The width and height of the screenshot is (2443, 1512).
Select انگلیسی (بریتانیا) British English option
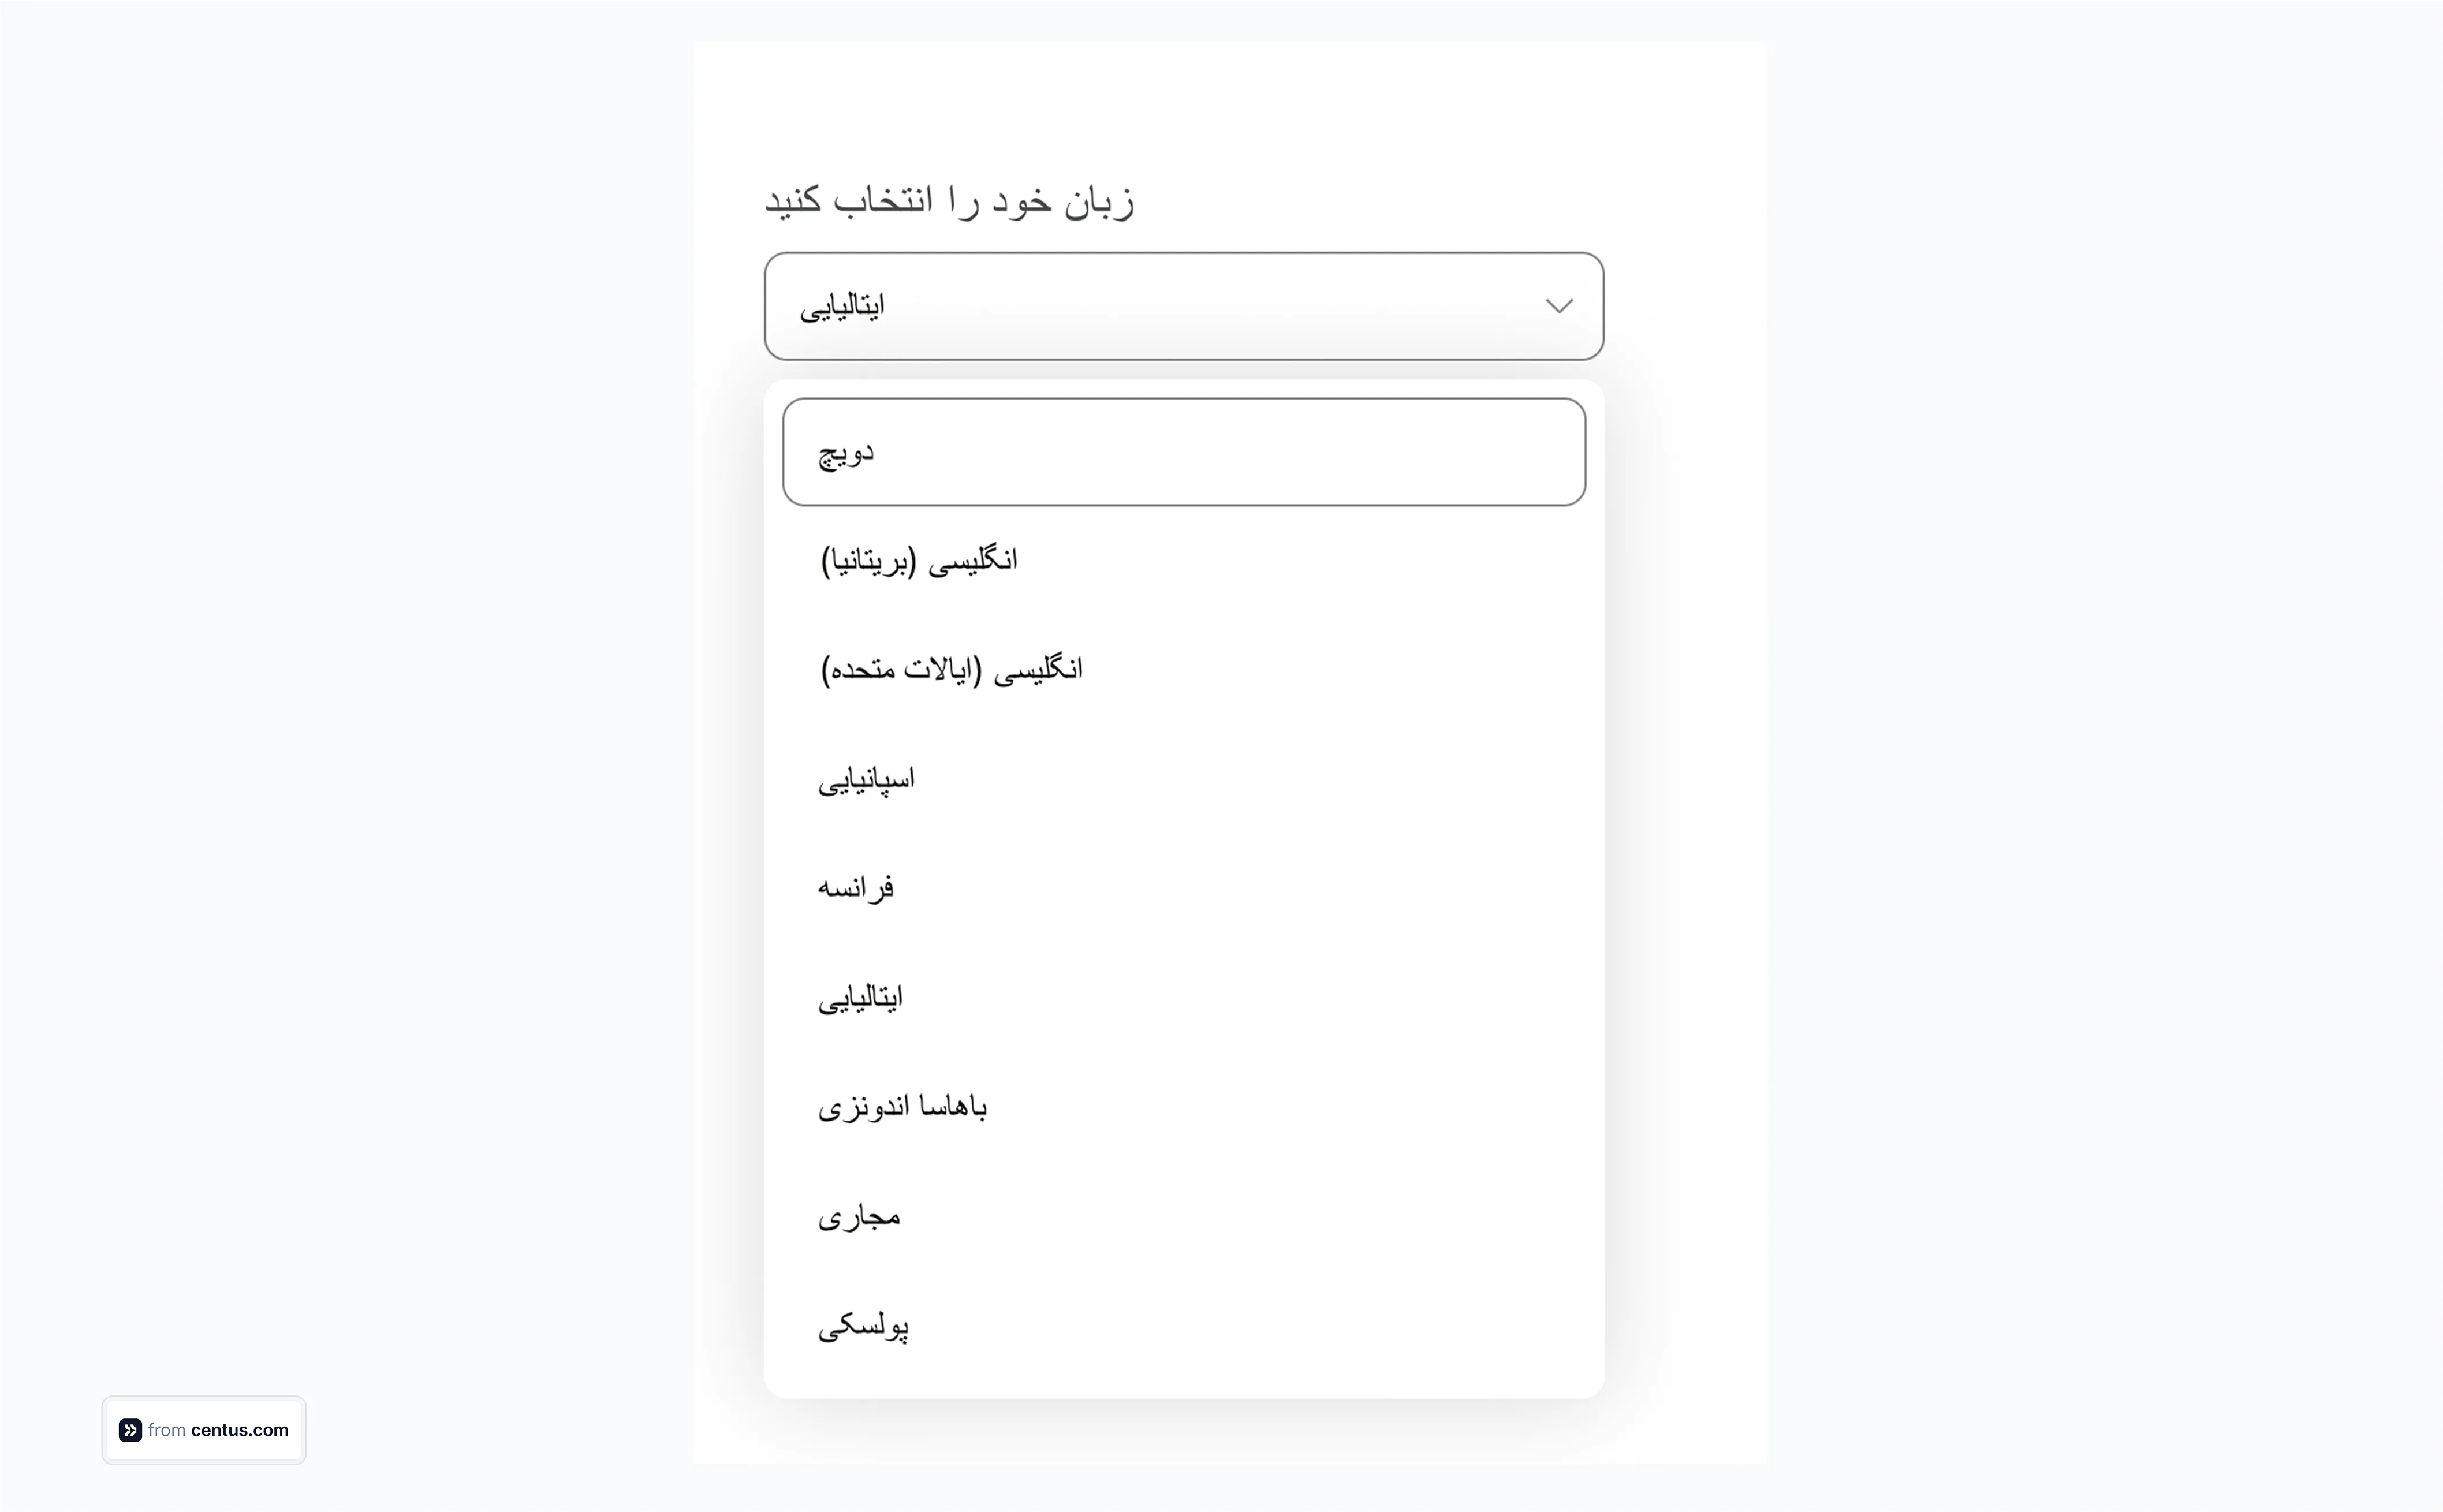(x=919, y=561)
